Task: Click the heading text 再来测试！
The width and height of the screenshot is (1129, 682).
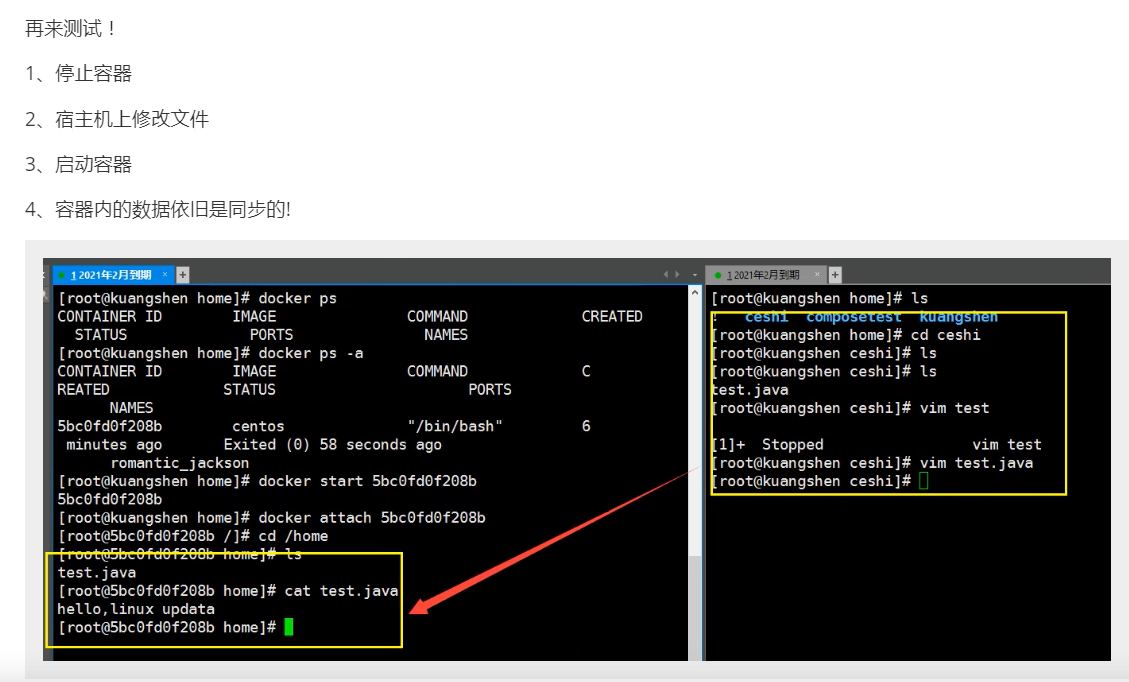Action: click(71, 28)
